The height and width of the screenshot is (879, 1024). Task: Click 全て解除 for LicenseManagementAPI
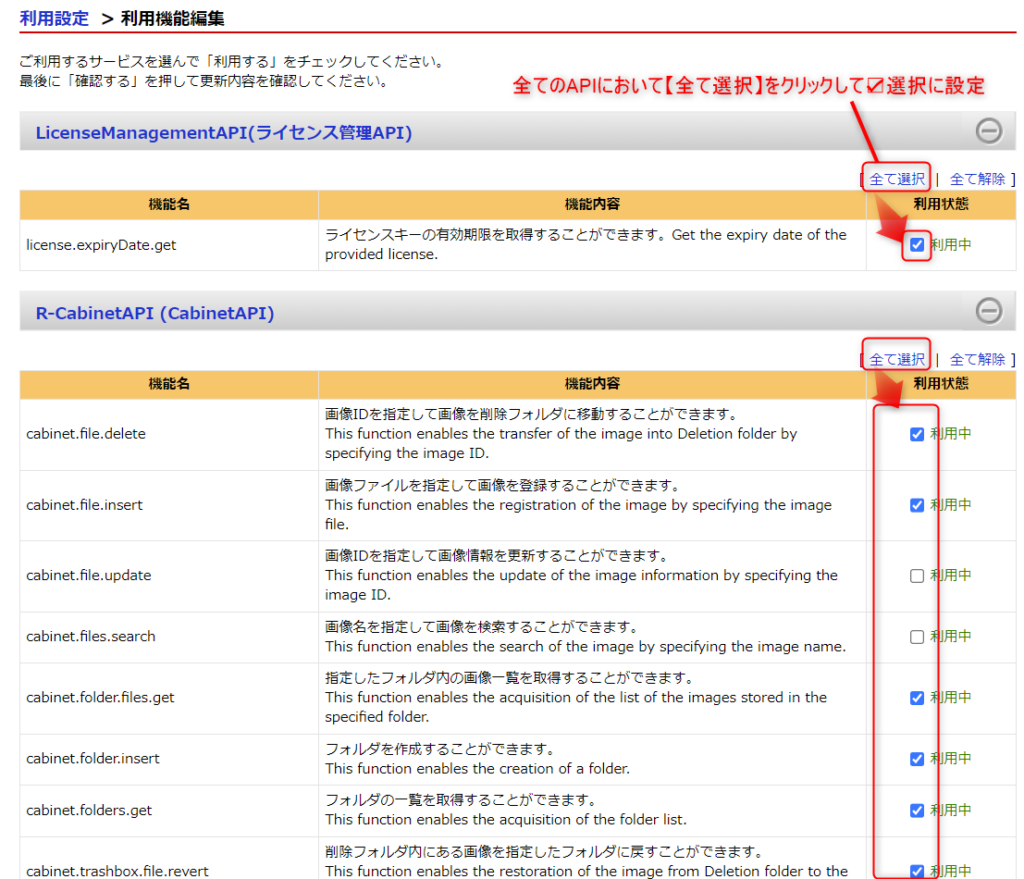coord(977,179)
